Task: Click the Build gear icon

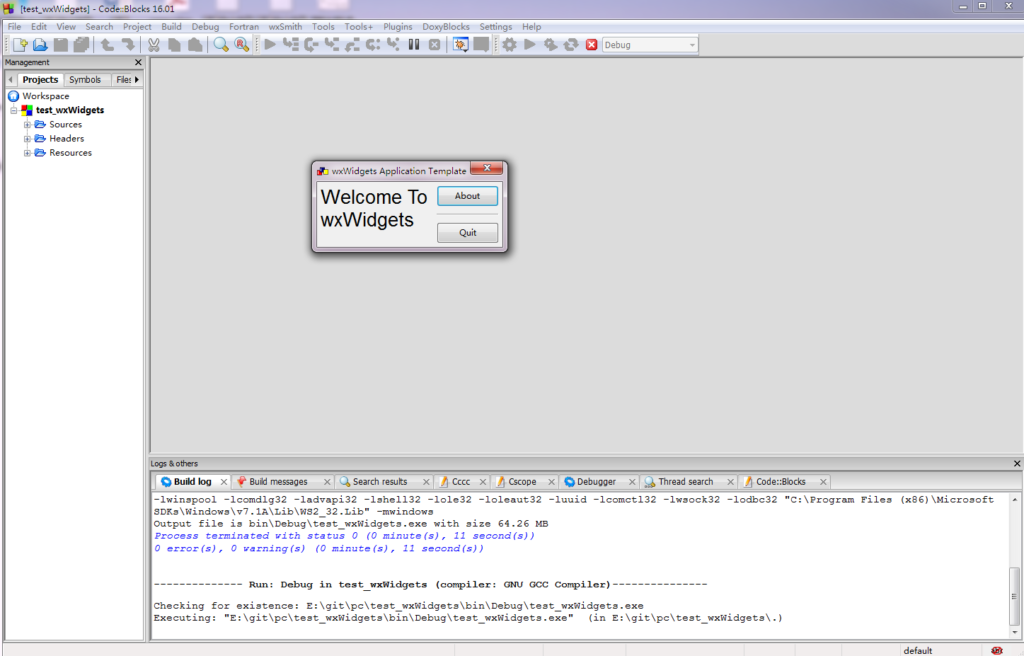Action: pos(509,44)
